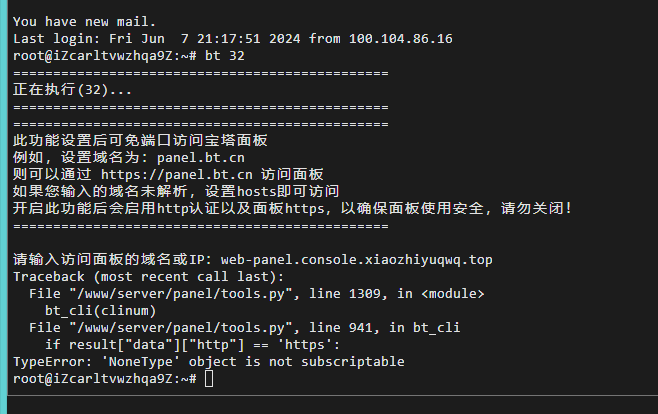Open the https://panel.bt.cn URL
658x414 pixels.
177,174
